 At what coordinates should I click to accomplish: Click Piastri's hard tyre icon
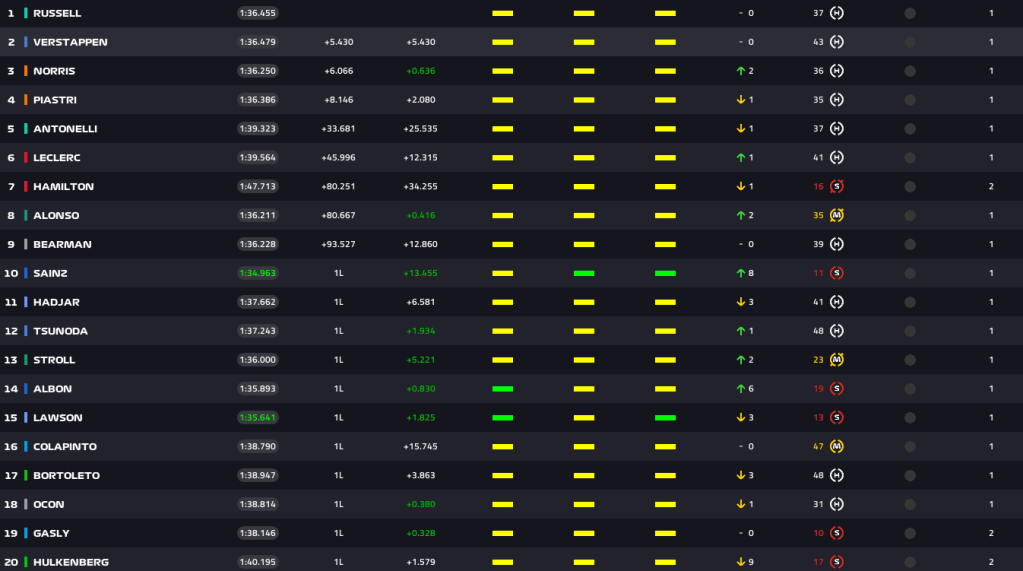836,100
